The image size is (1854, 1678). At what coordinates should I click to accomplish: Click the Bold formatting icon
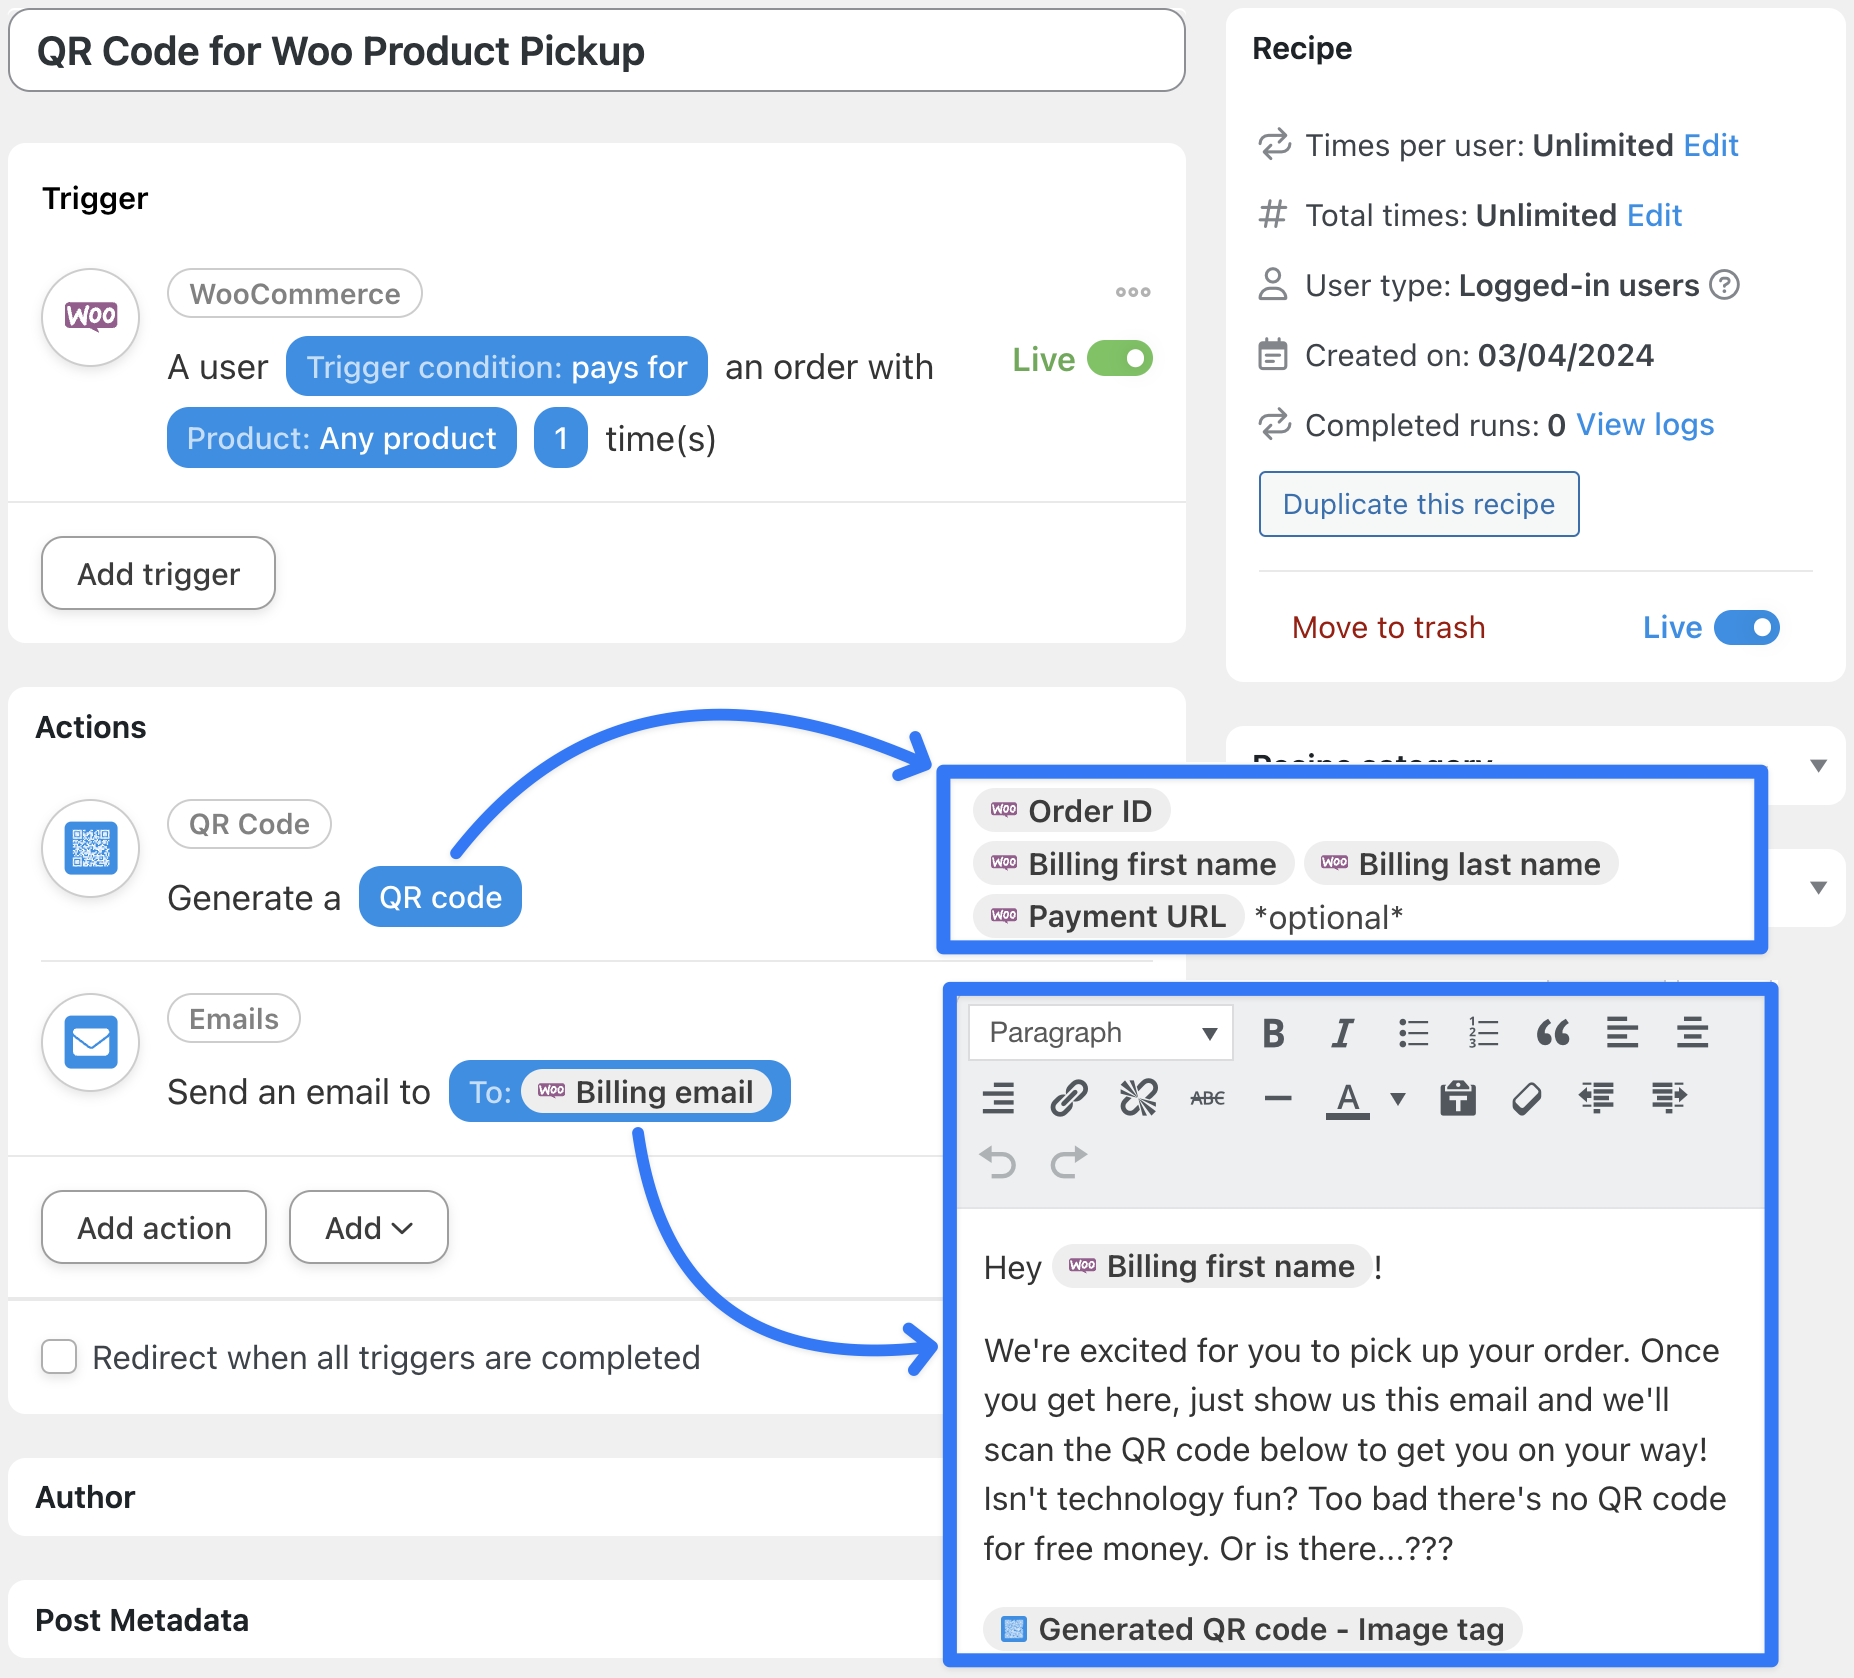[x=1273, y=1033]
